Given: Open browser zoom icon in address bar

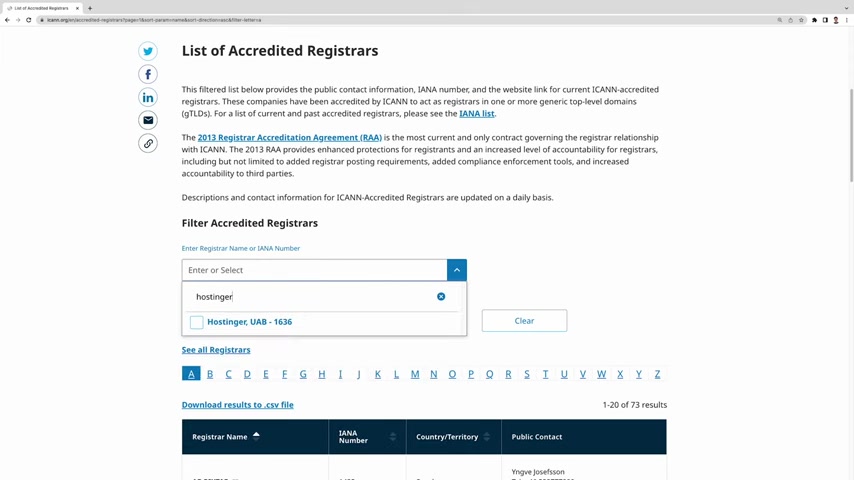Looking at the screenshot, I should (x=779, y=20).
